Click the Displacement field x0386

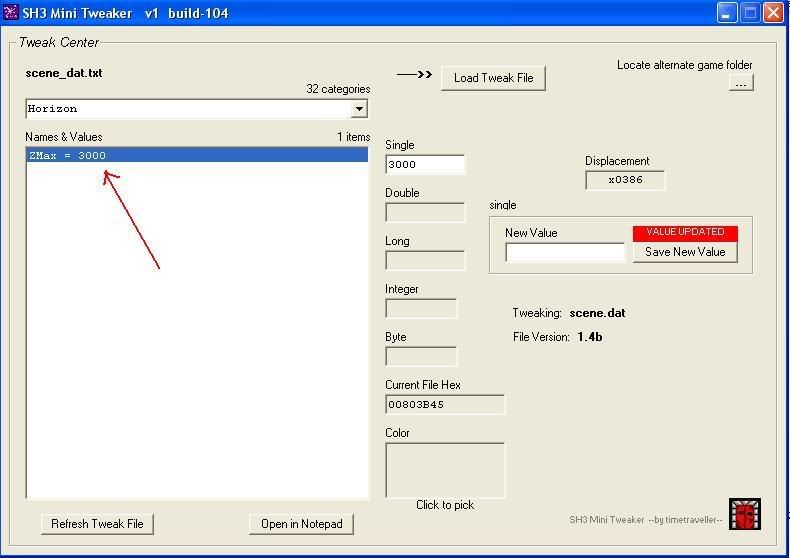tap(625, 180)
